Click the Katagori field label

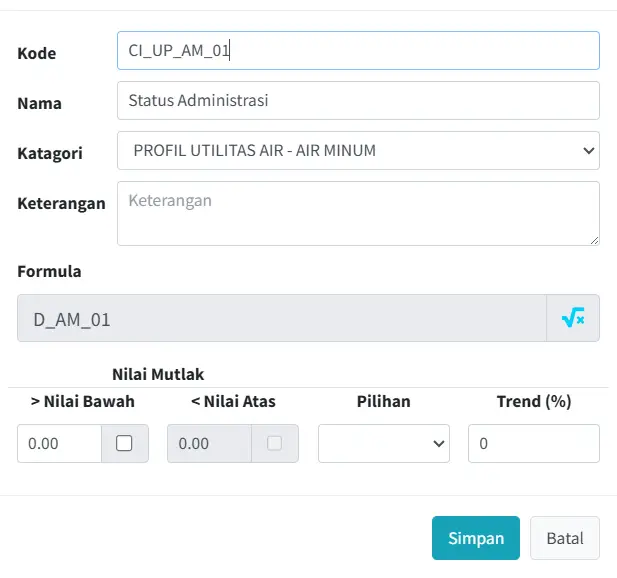click(50, 153)
